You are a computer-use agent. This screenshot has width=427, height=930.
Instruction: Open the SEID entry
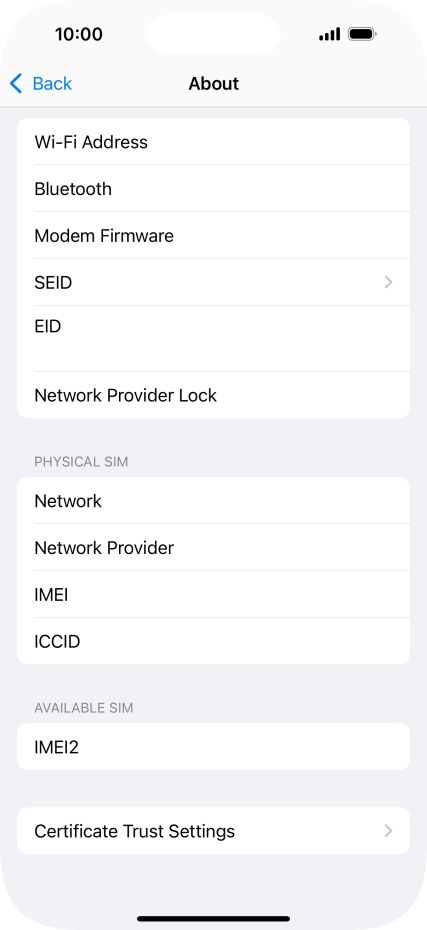[214, 282]
